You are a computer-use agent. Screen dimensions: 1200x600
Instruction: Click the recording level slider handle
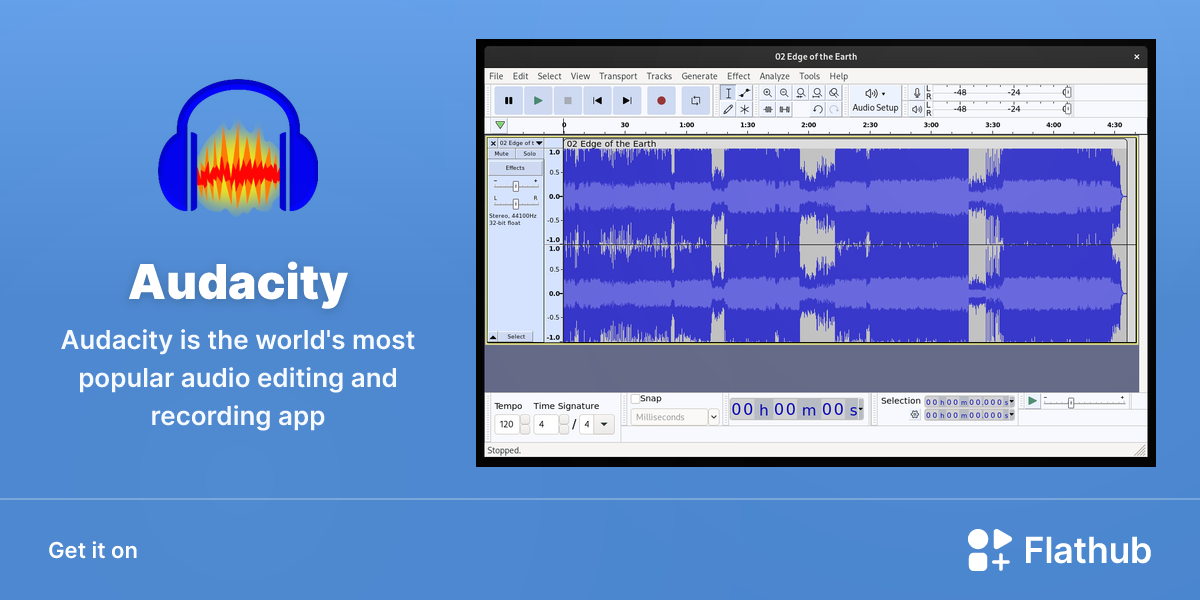click(1067, 92)
